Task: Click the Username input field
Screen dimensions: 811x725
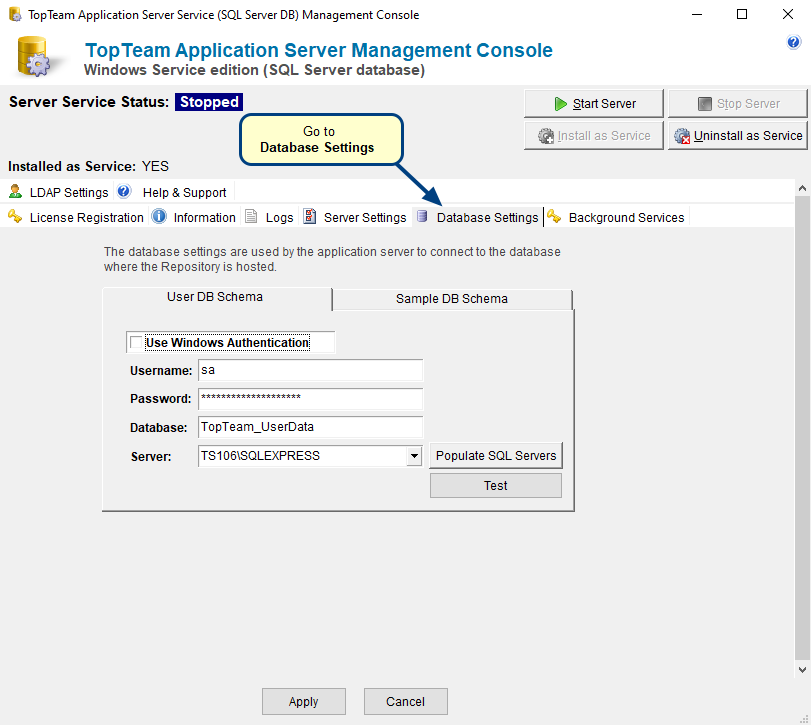Action: click(x=310, y=370)
